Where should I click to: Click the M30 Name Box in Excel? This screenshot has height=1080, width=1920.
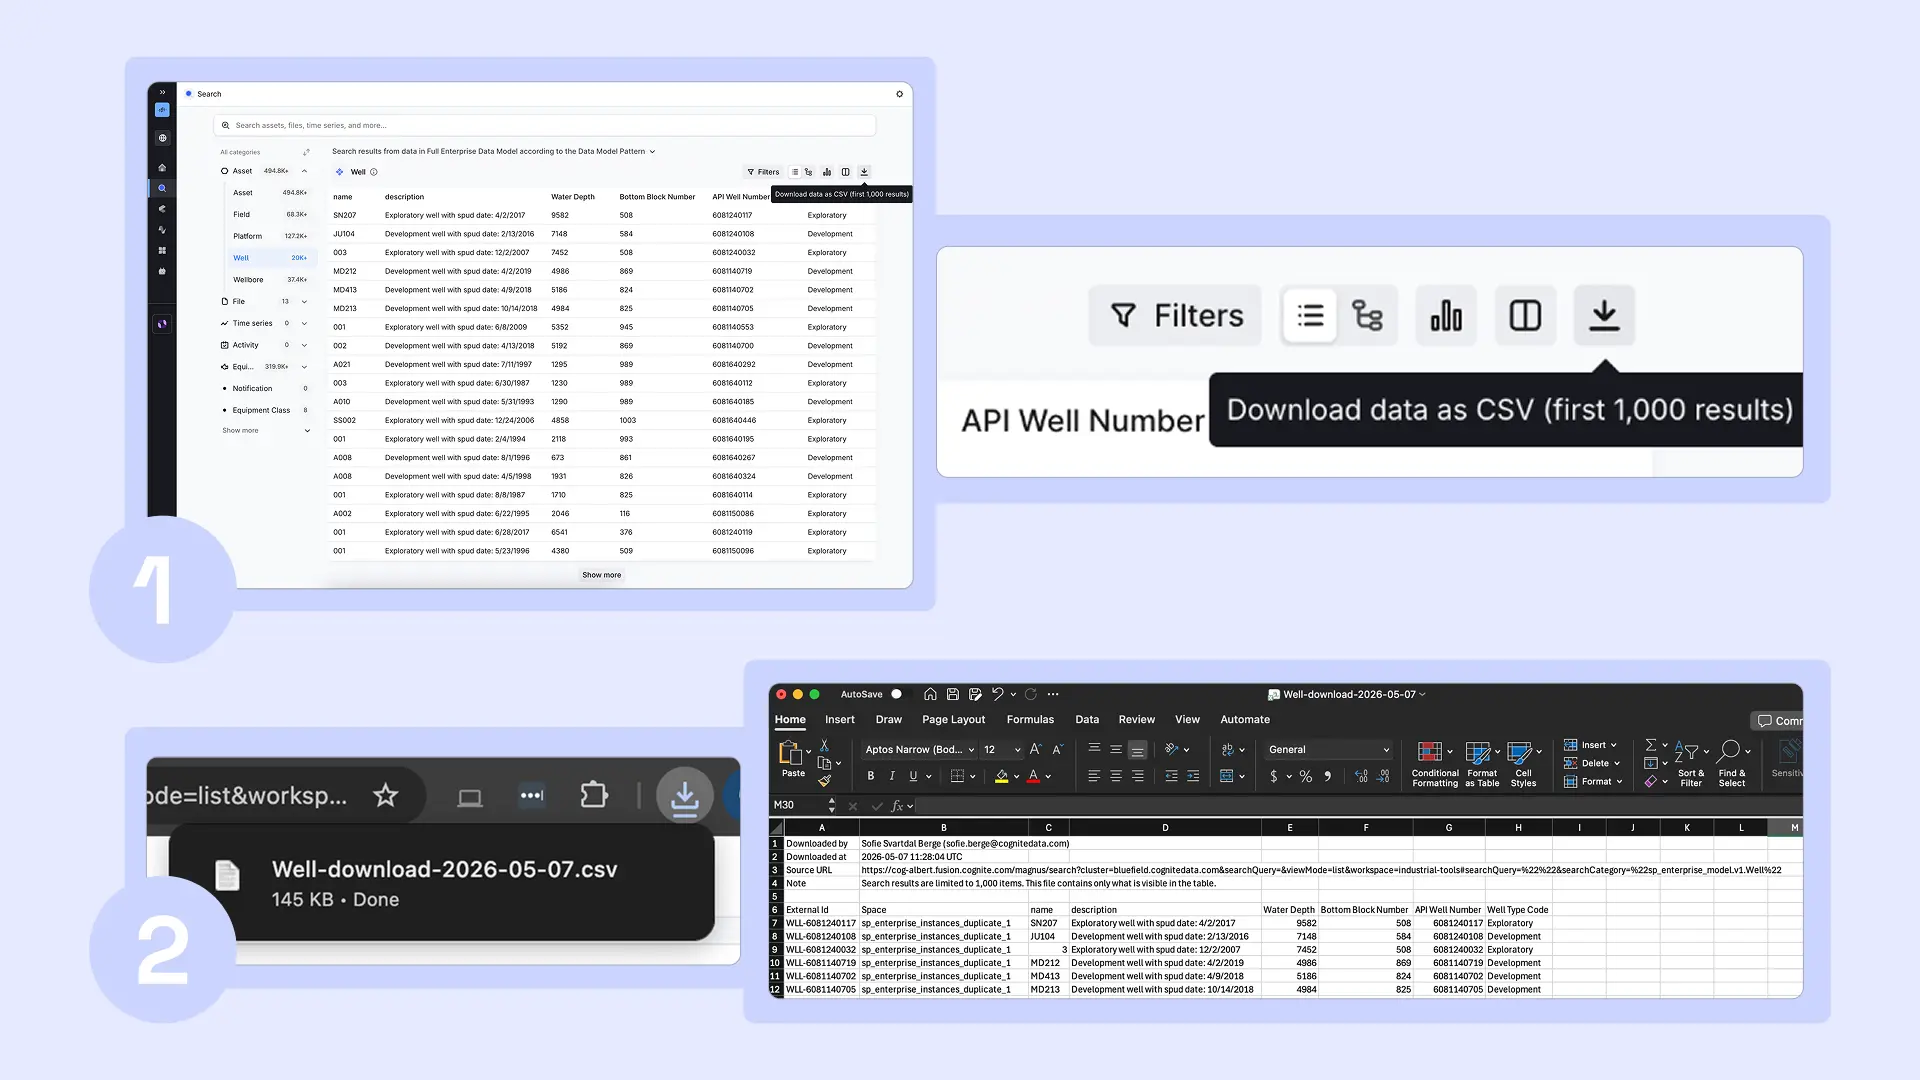point(798,805)
